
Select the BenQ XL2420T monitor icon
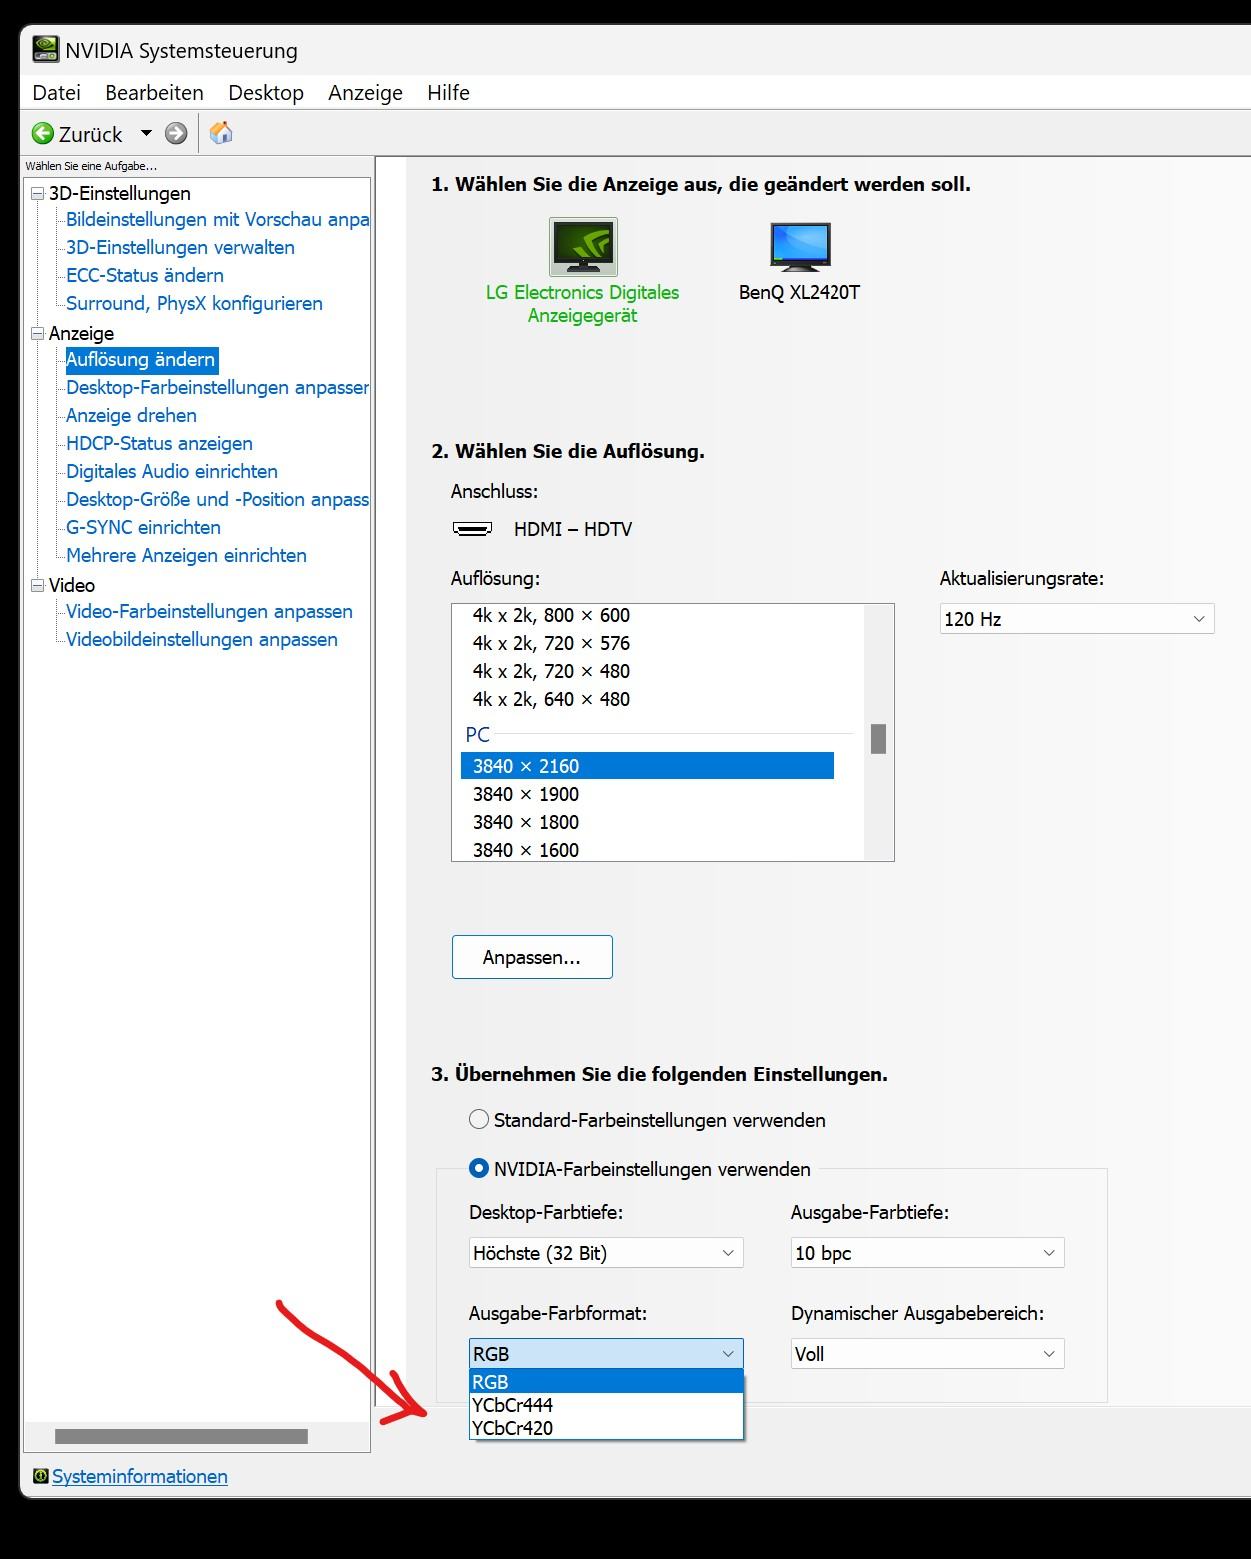click(800, 247)
